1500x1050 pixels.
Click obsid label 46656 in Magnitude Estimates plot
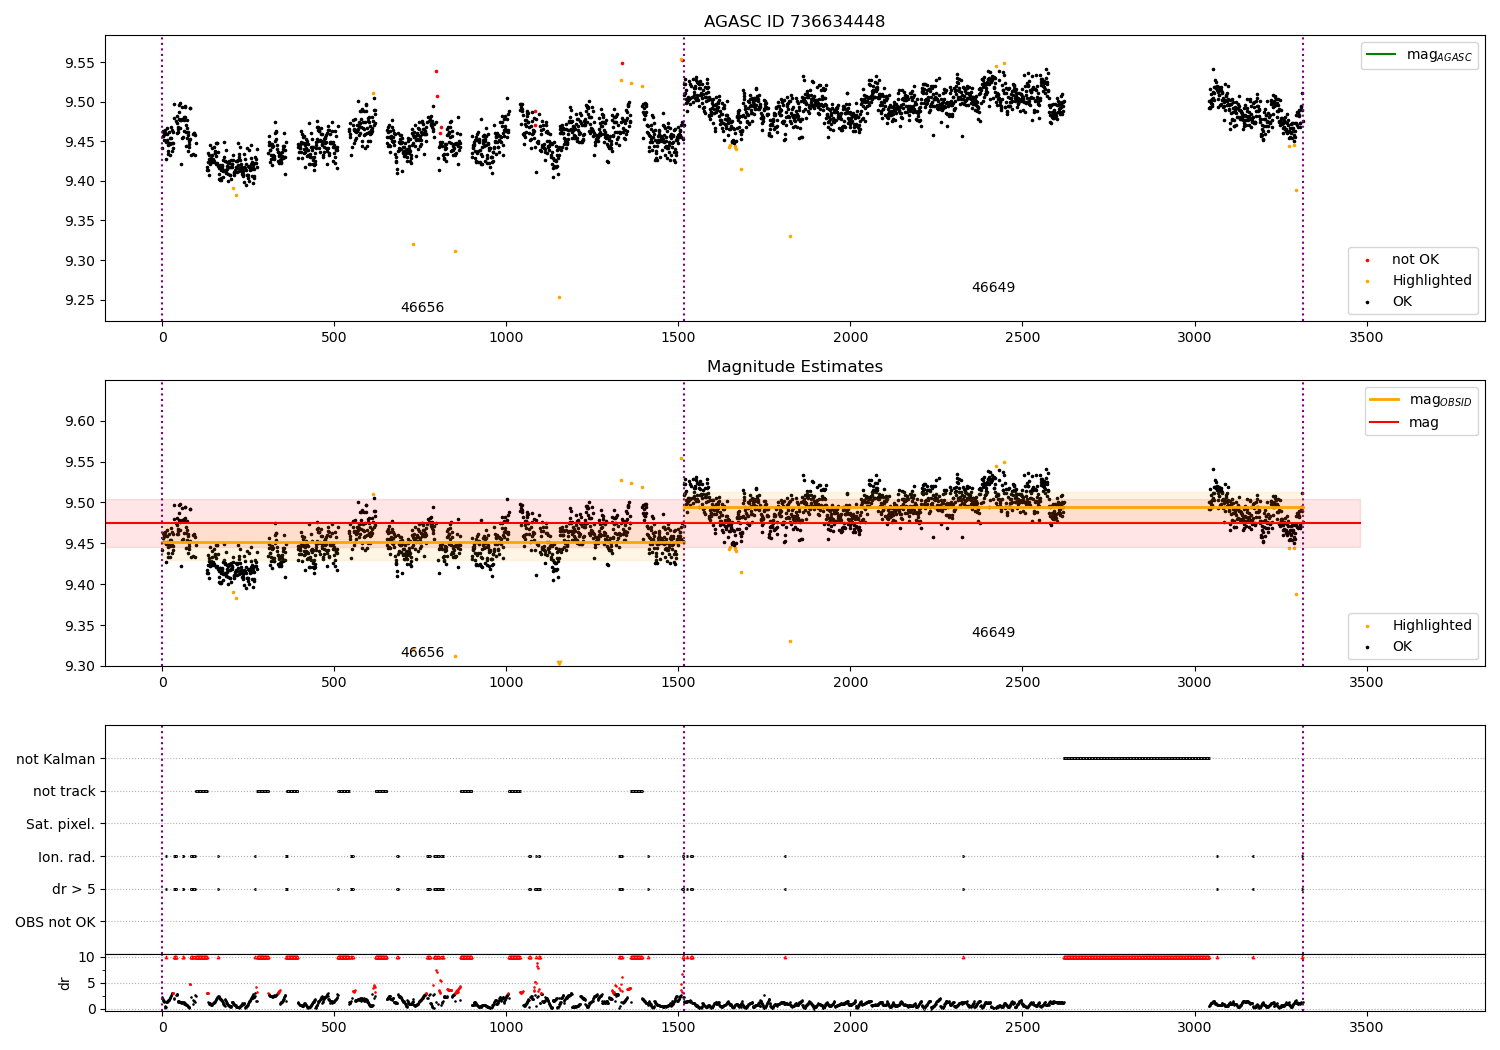tap(422, 653)
